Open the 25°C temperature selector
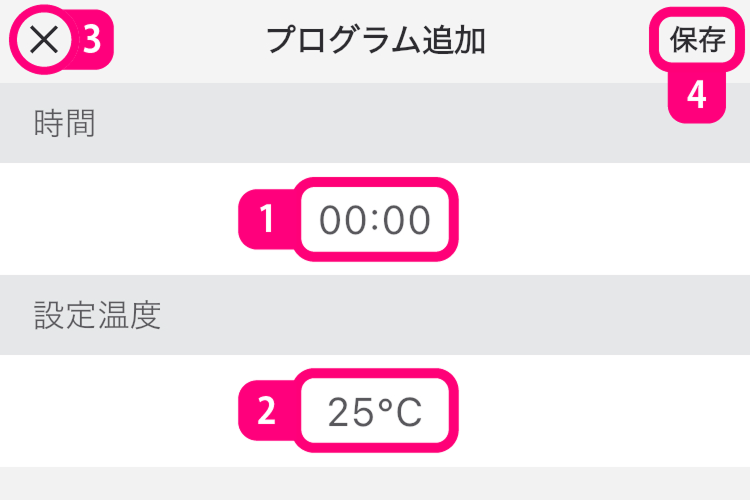750x500 pixels. coord(375,411)
